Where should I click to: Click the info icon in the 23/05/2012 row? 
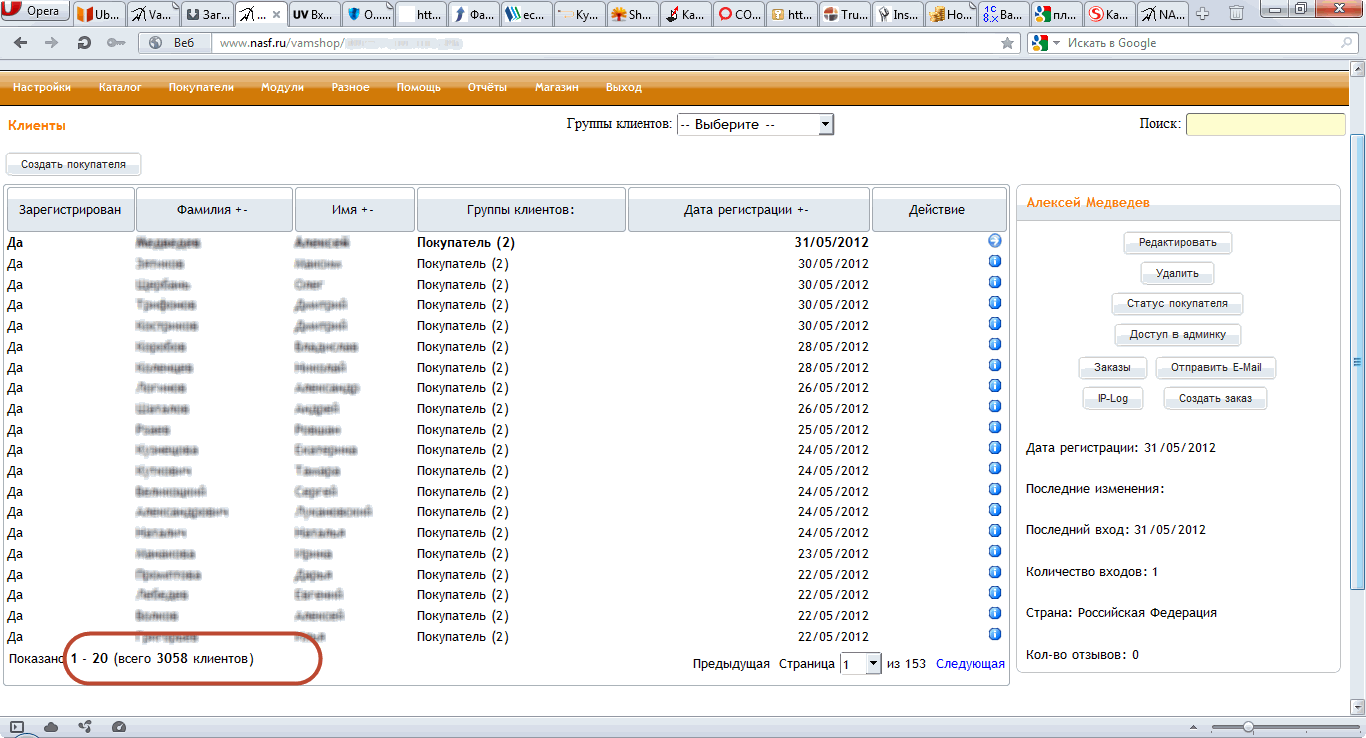994,551
